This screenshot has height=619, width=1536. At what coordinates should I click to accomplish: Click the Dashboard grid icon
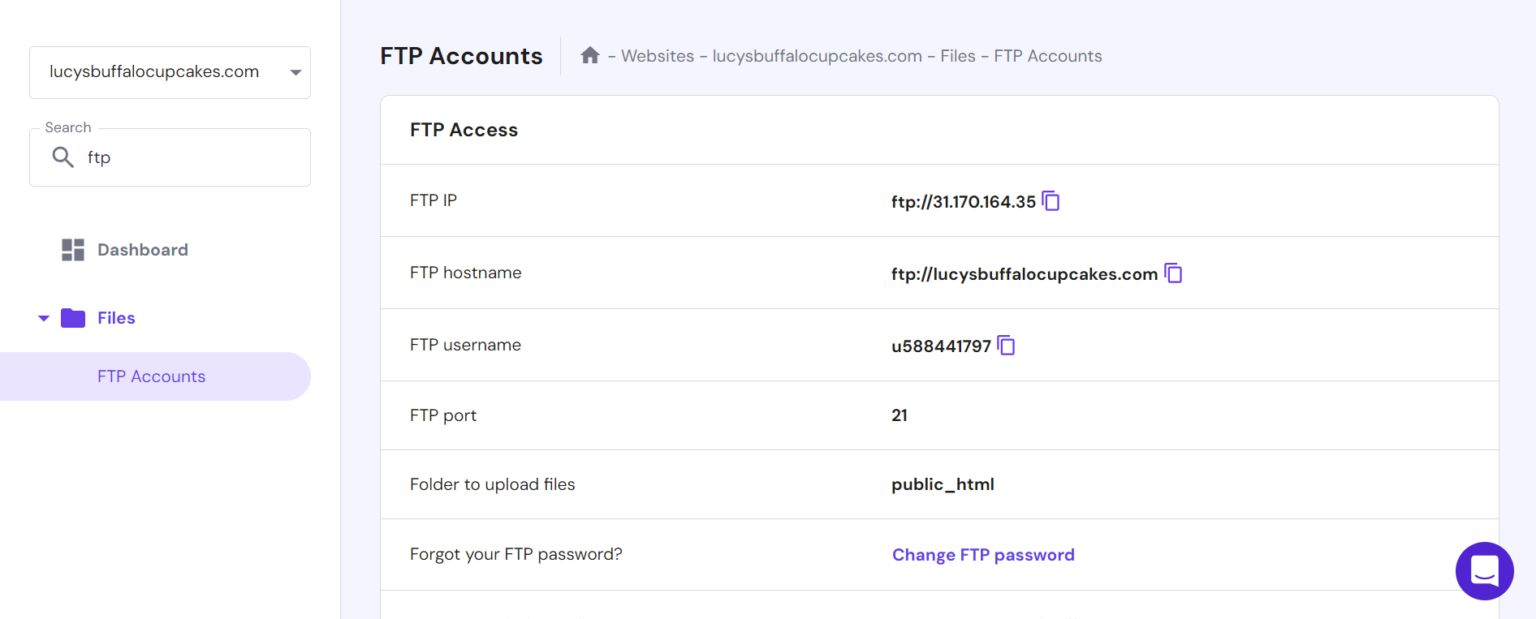[x=72, y=249]
